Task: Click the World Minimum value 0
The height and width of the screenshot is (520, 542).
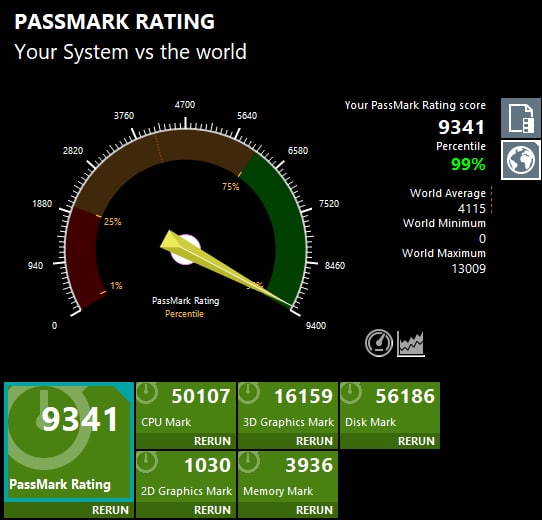Action: [483, 239]
